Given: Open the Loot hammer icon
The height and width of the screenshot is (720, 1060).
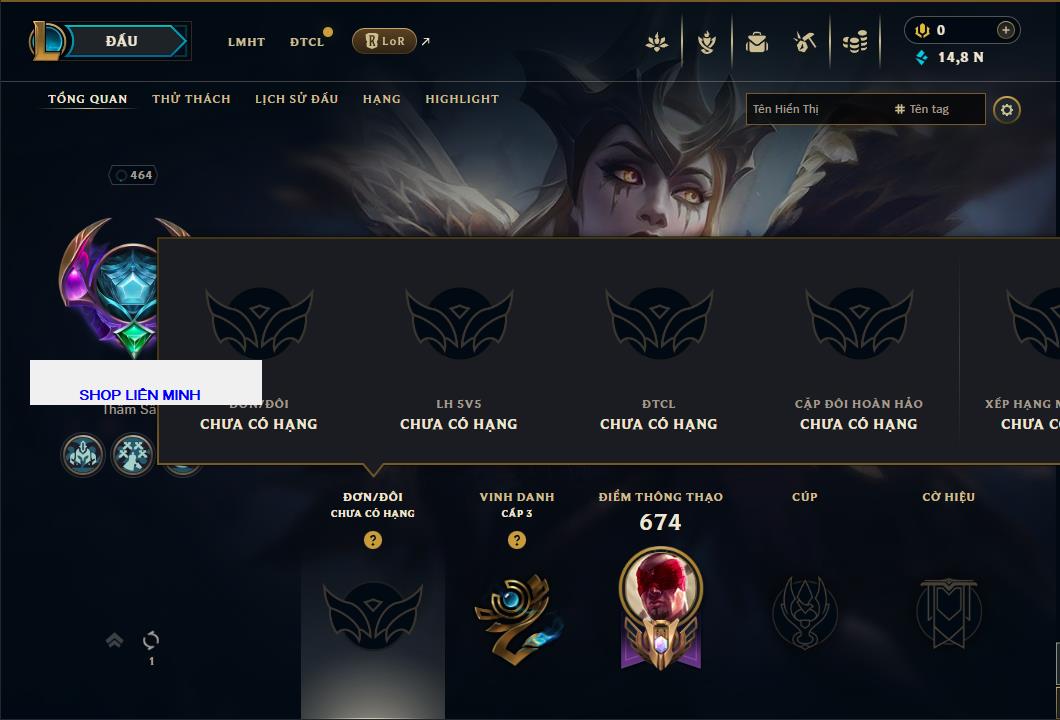Looking at the screenshot, I should point(804,43).
